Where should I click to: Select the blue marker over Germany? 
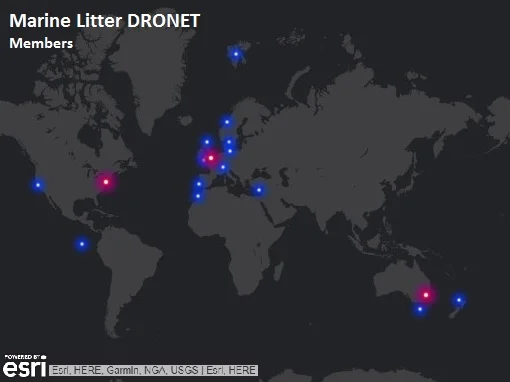click(230, 151)
